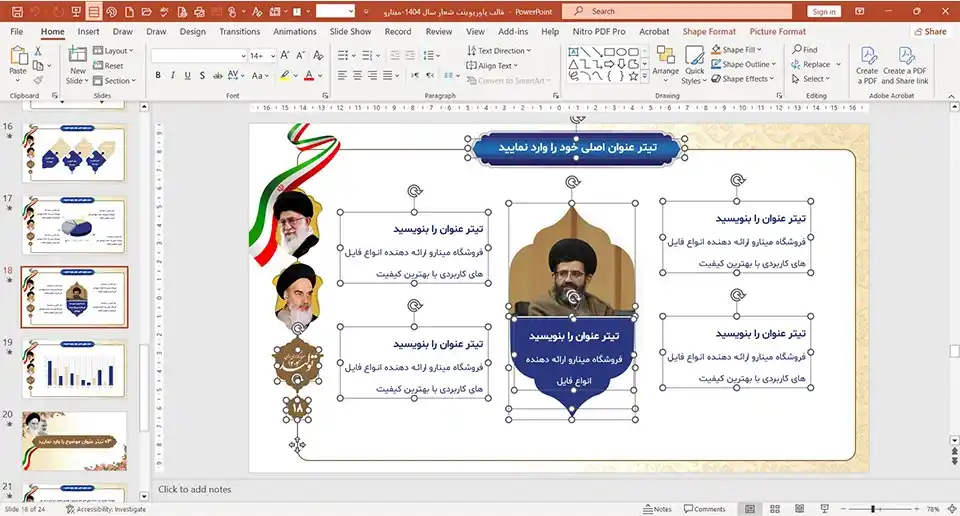Screen dimensions: 960x516
Task: Open the Section dropdown
Action: pos(114,80)
